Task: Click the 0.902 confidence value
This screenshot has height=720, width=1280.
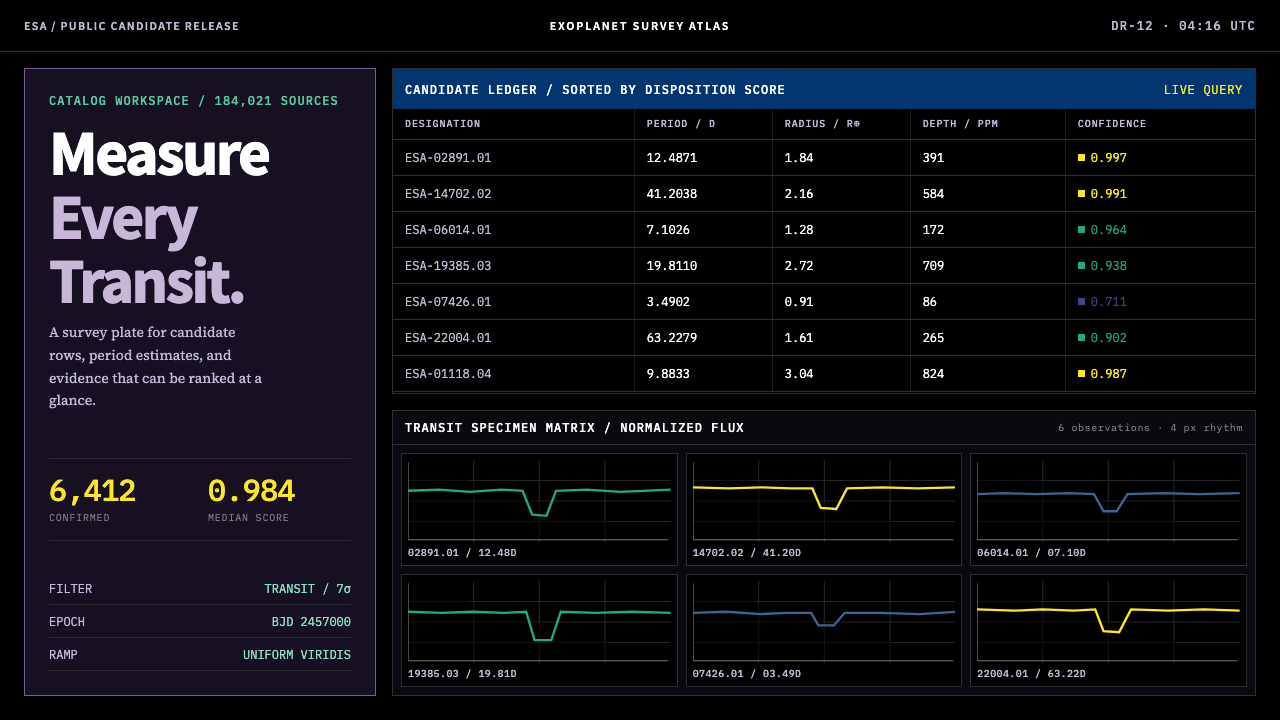Action: click(1109, 338)
